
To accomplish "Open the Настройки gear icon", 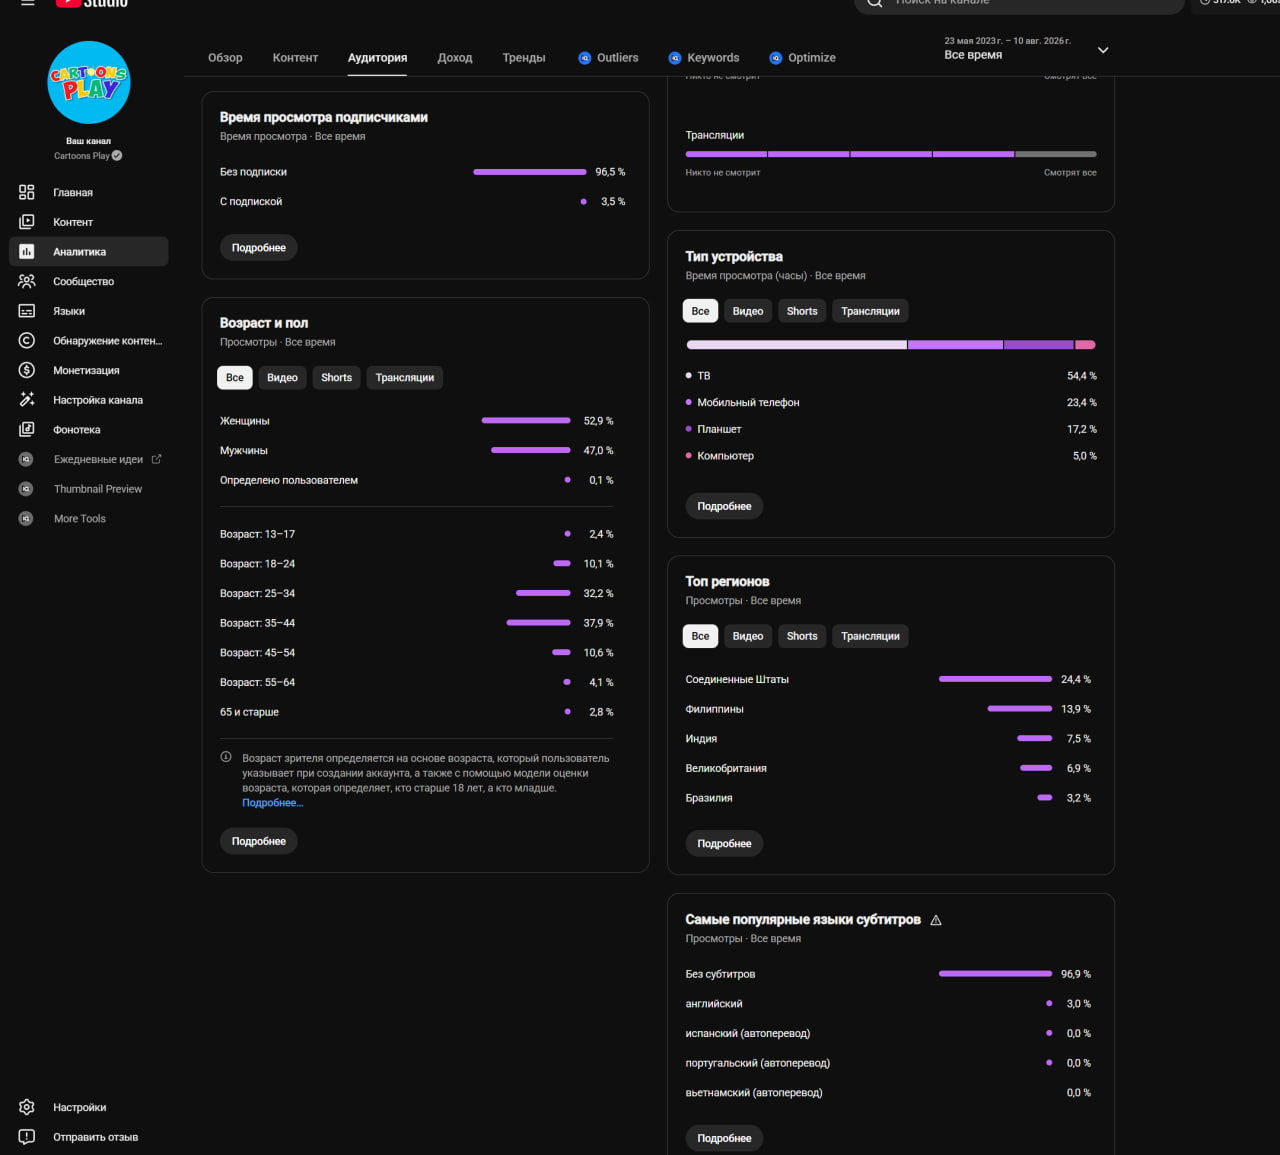I will (x=27, y=1107).
